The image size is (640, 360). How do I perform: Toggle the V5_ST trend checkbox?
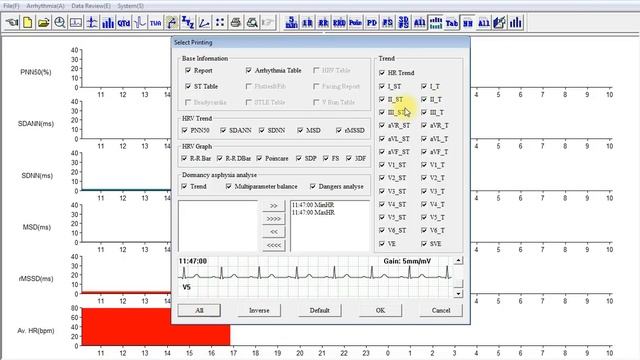click(382, 217)
